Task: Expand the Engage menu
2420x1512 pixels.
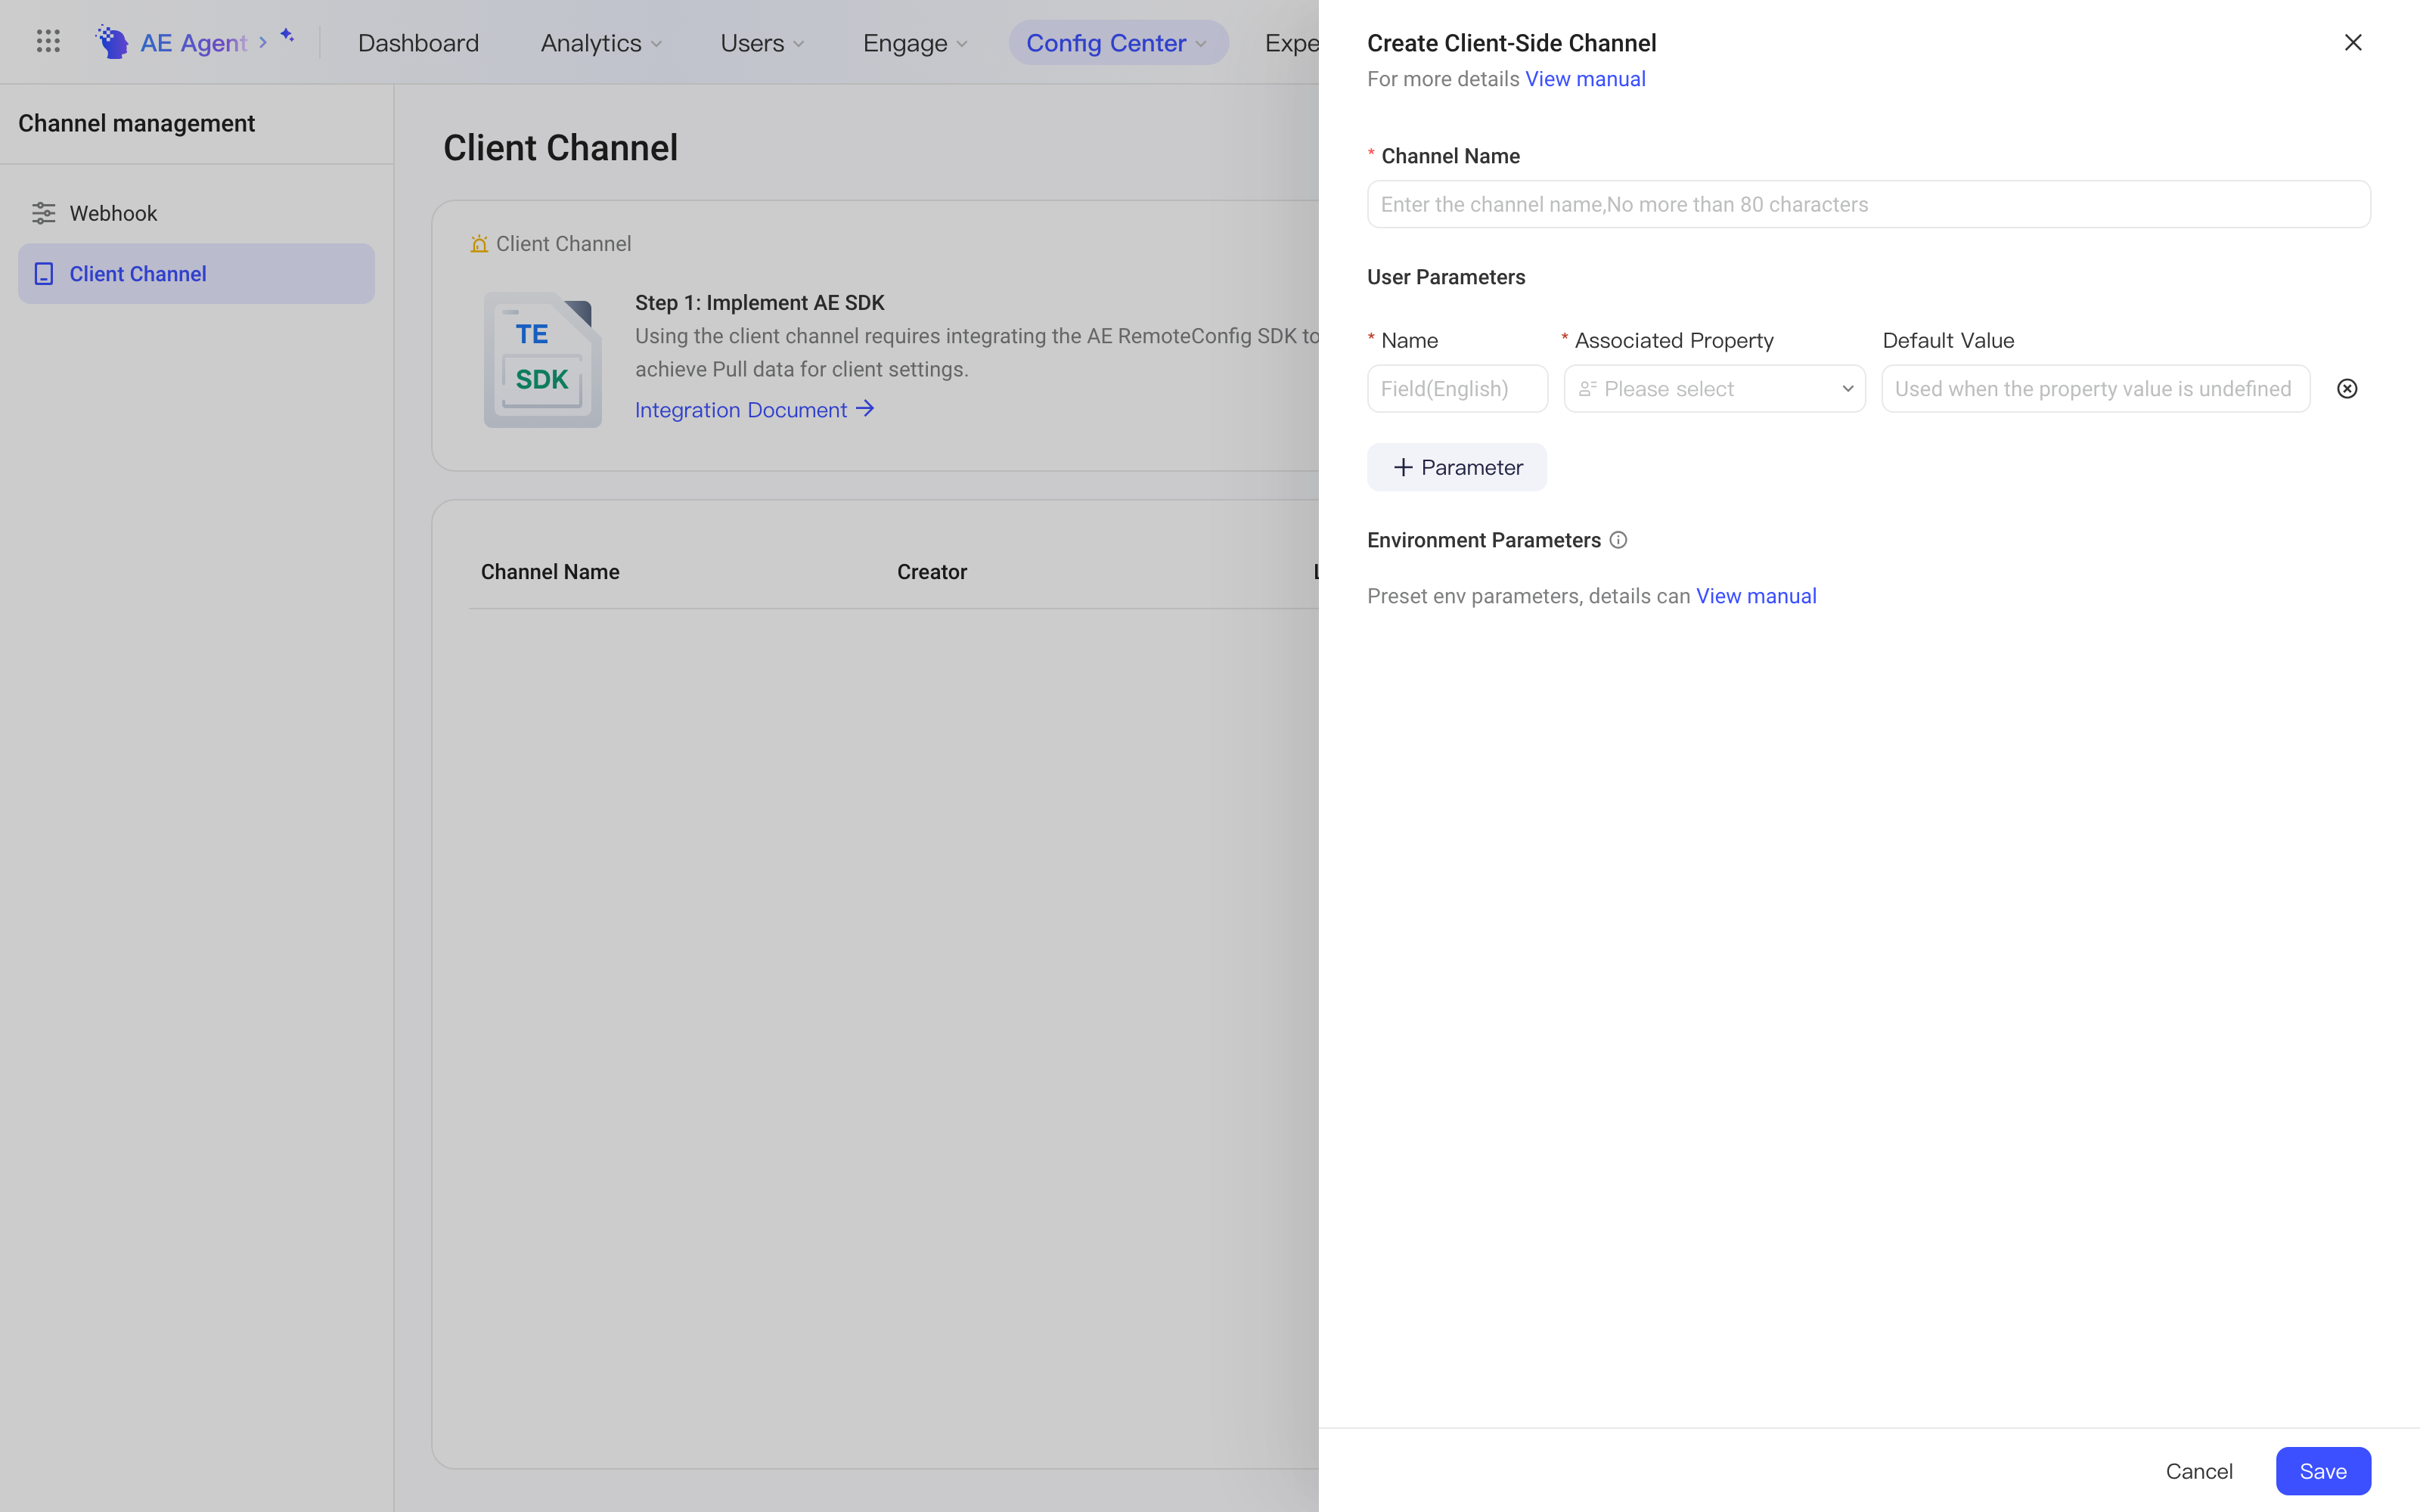Action: click(915, 43)
